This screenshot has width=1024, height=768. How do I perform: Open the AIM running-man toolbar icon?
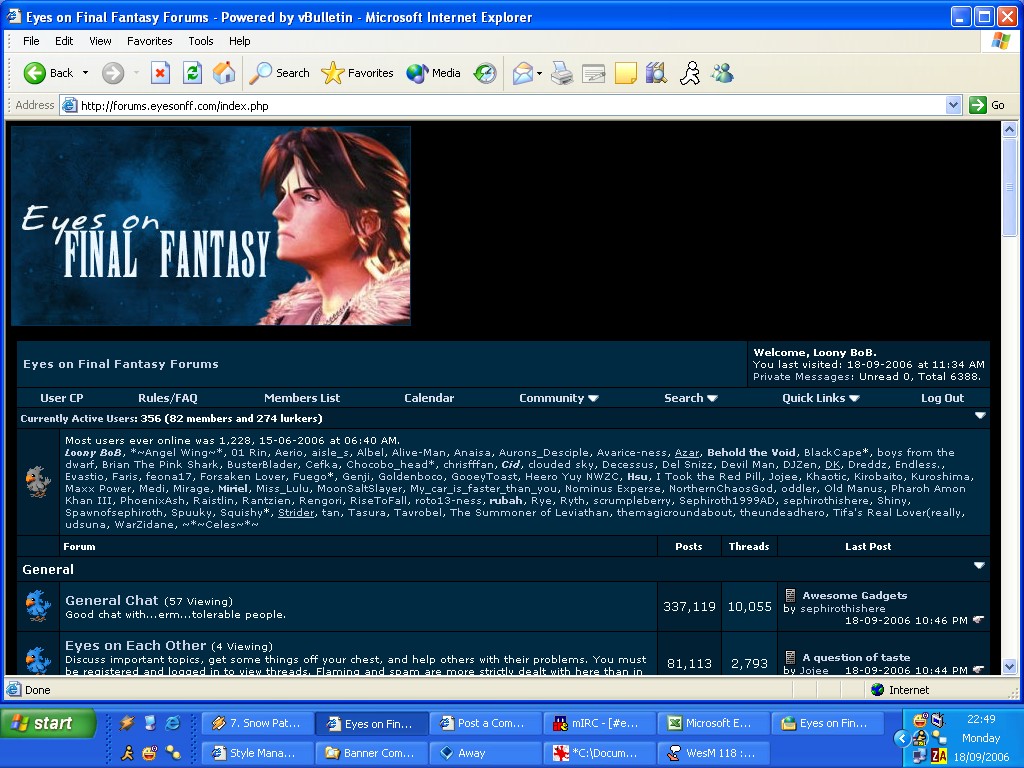(690, 72)
